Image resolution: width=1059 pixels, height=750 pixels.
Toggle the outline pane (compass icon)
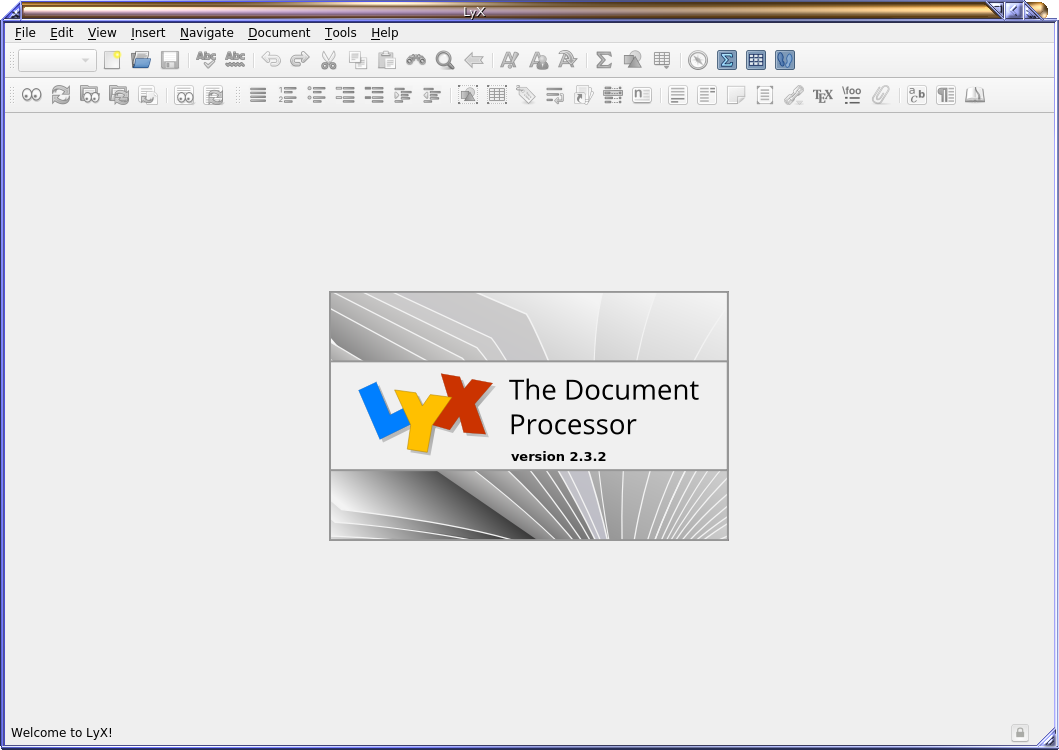point(698,60)
